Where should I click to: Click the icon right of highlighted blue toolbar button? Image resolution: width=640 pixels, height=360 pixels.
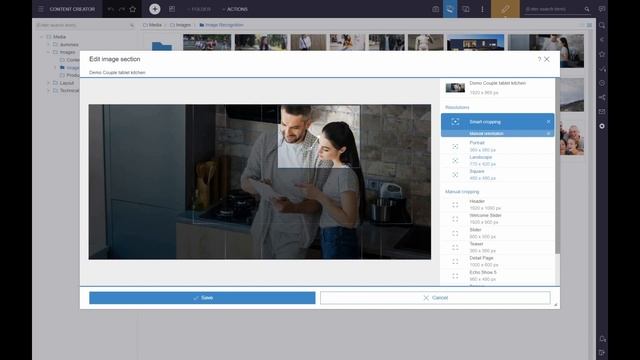point(466,9)
